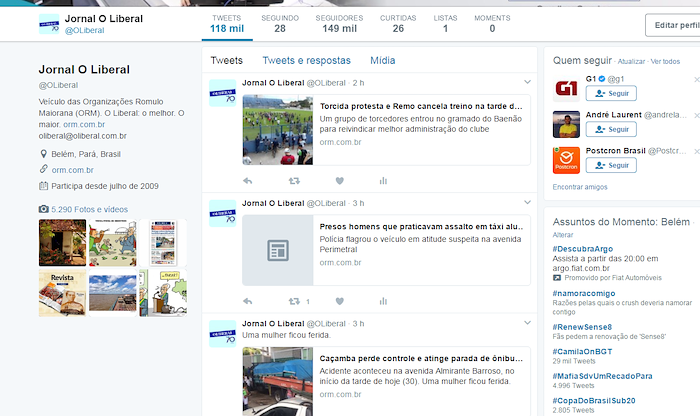Retweet the Torcida protesta tweet
700x416 pixels.
coord(294,181)
